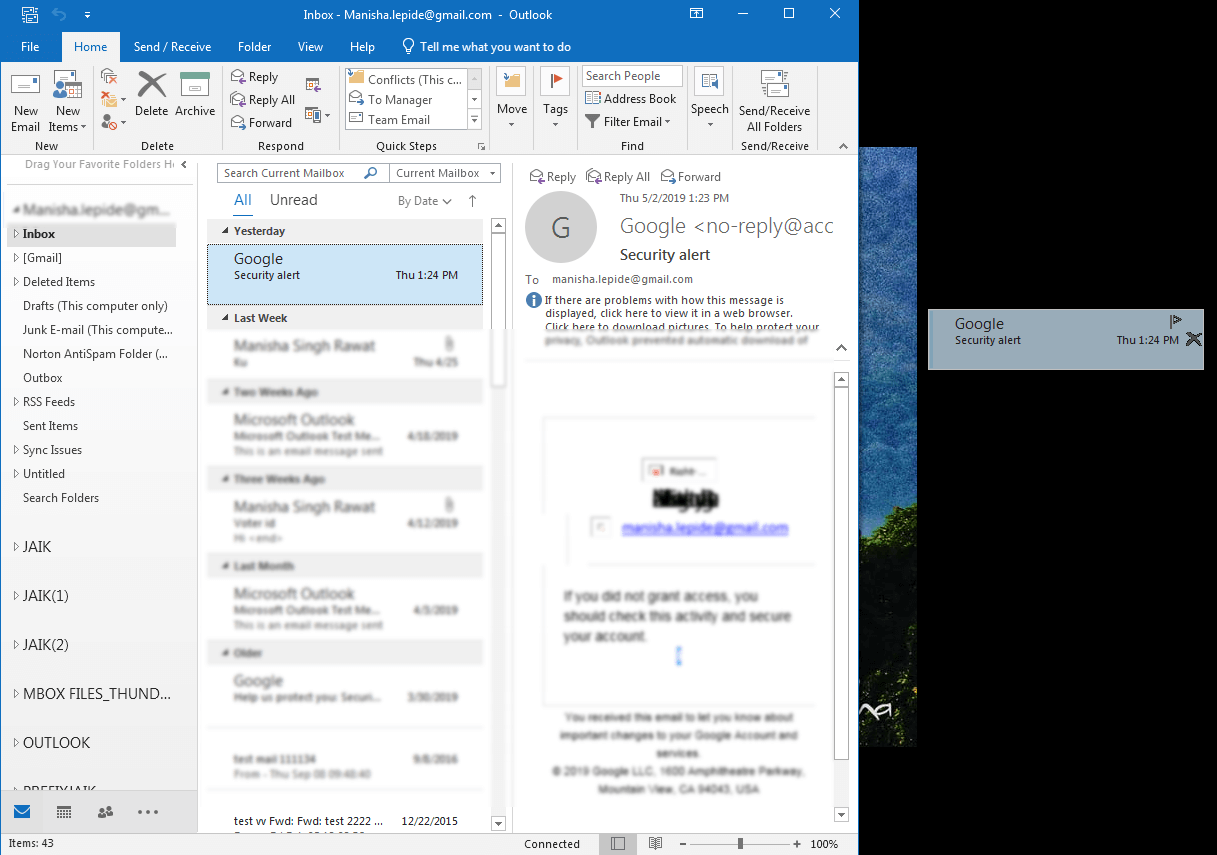Open the New Items menu
The width and height of the screenshot is (1217, 855).
[67, 102]
